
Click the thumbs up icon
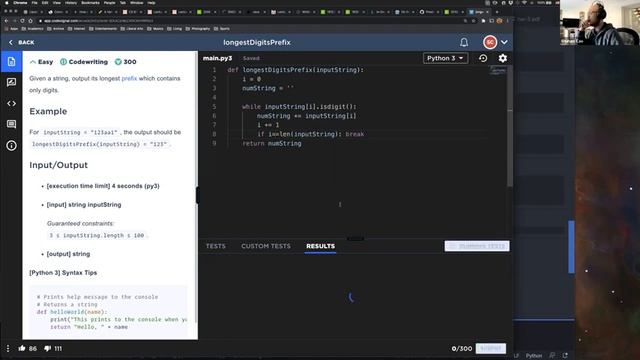[x=22, y=348]
